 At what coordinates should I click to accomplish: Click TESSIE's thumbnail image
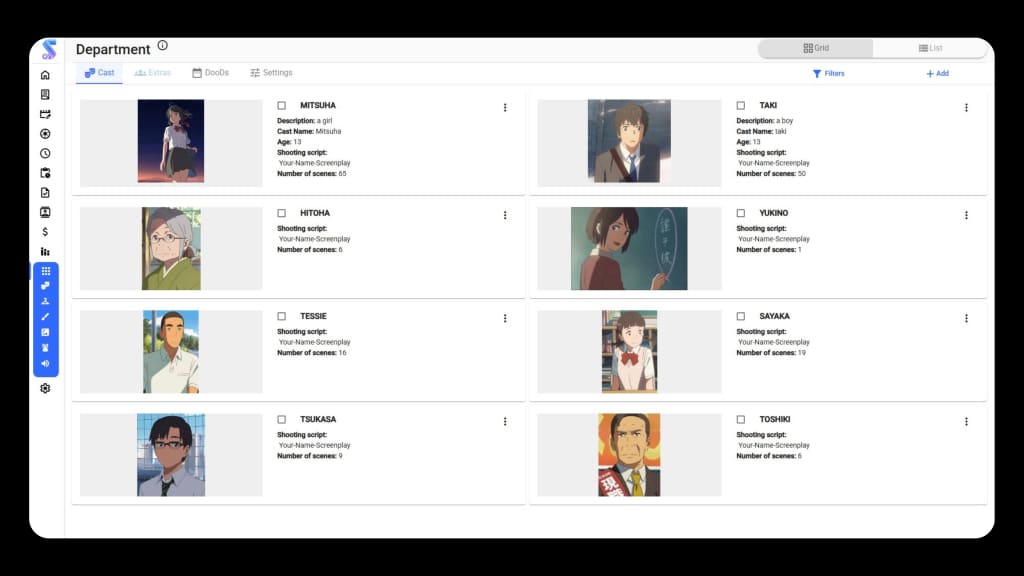click(169, 352)
